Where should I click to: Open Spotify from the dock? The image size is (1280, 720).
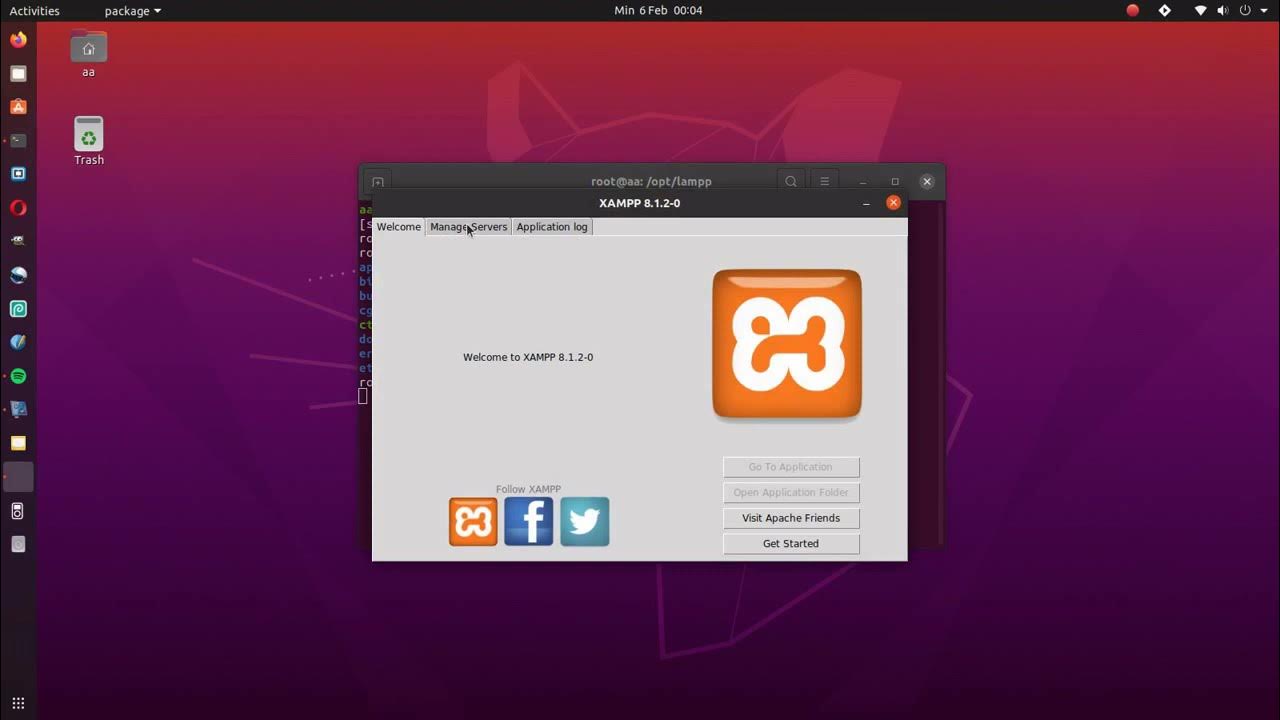pyautogui.click(x=18, y=376)
